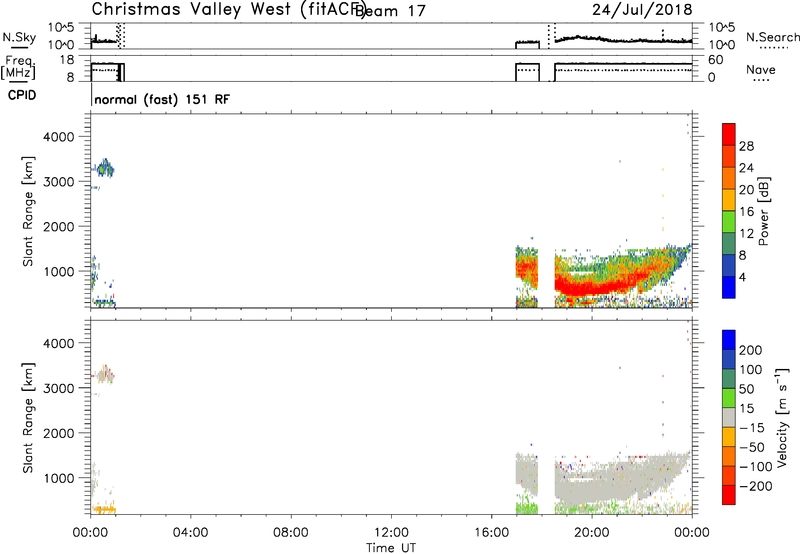Click the Christmas Valley West (fitACF) title
Viewport: 800px width, 554px height.
click(228, 10)
